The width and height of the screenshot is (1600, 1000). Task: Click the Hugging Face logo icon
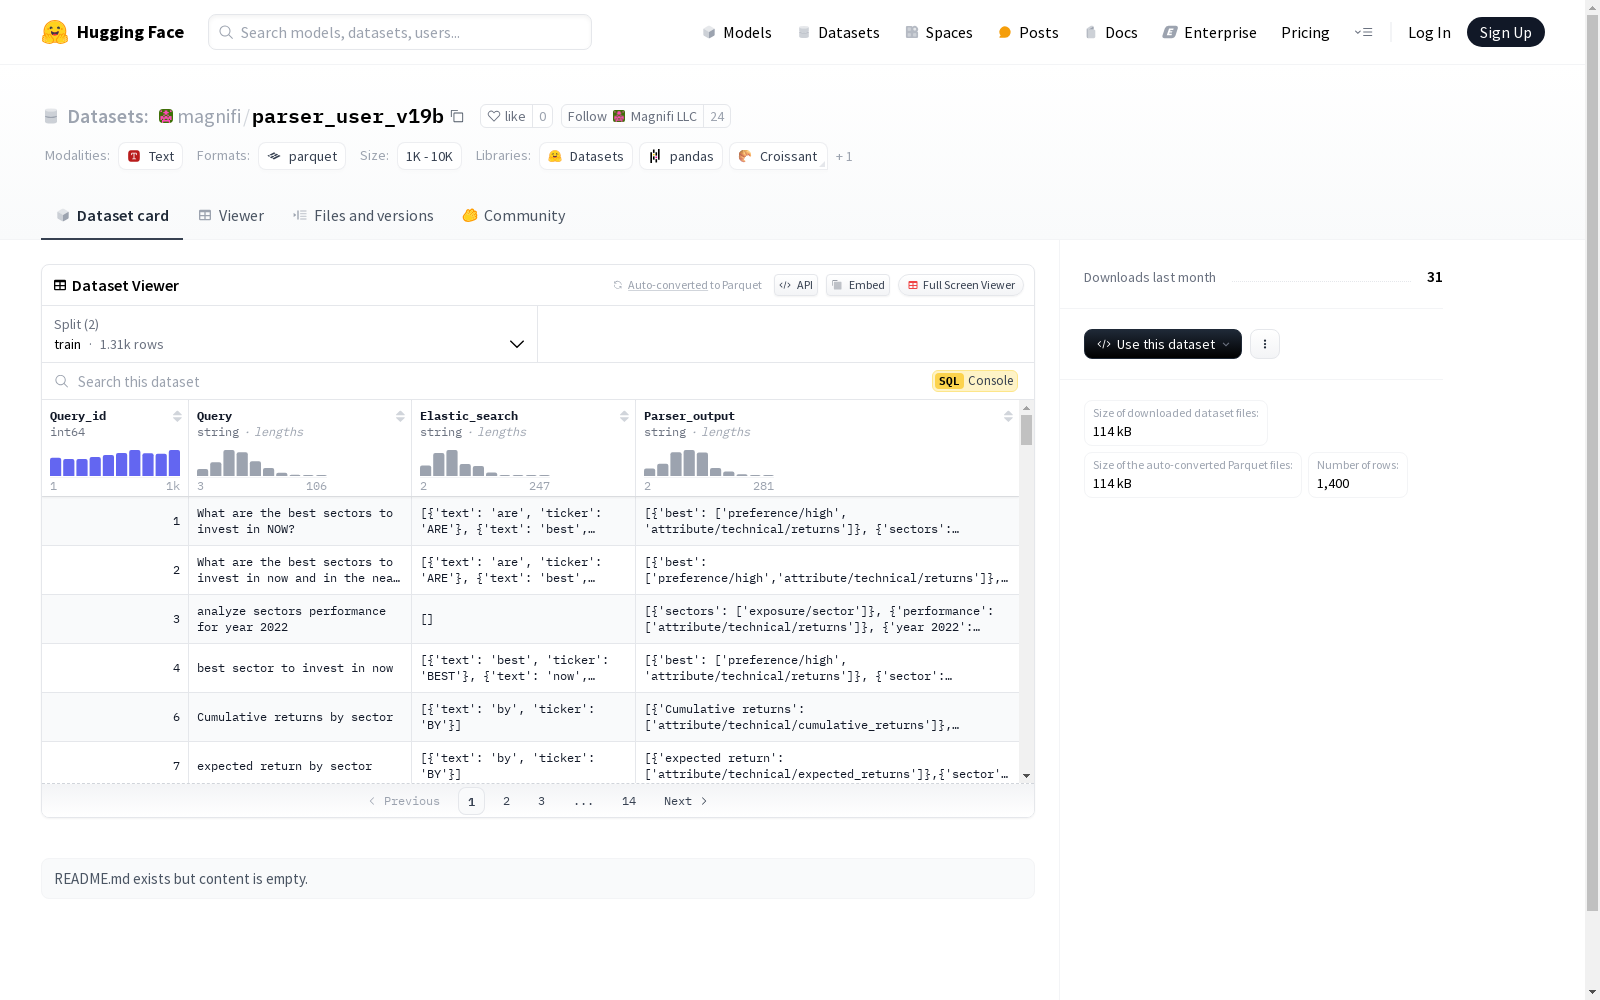55,32
